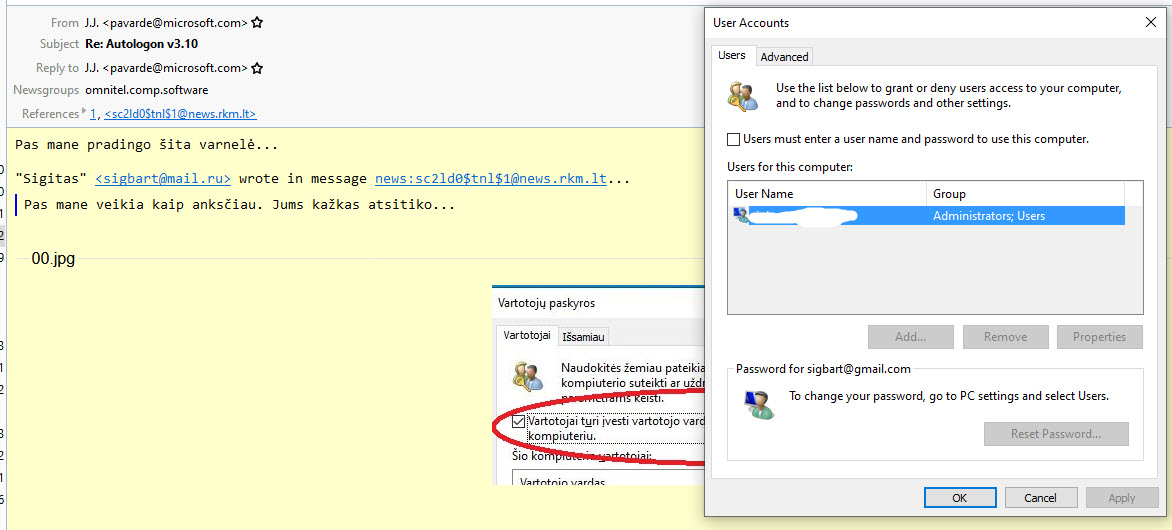This screenshot has width=1172, height=530.
Task: Click the users icon in Vartotojų paskyros screenshot
Action: tap(527, 376)
